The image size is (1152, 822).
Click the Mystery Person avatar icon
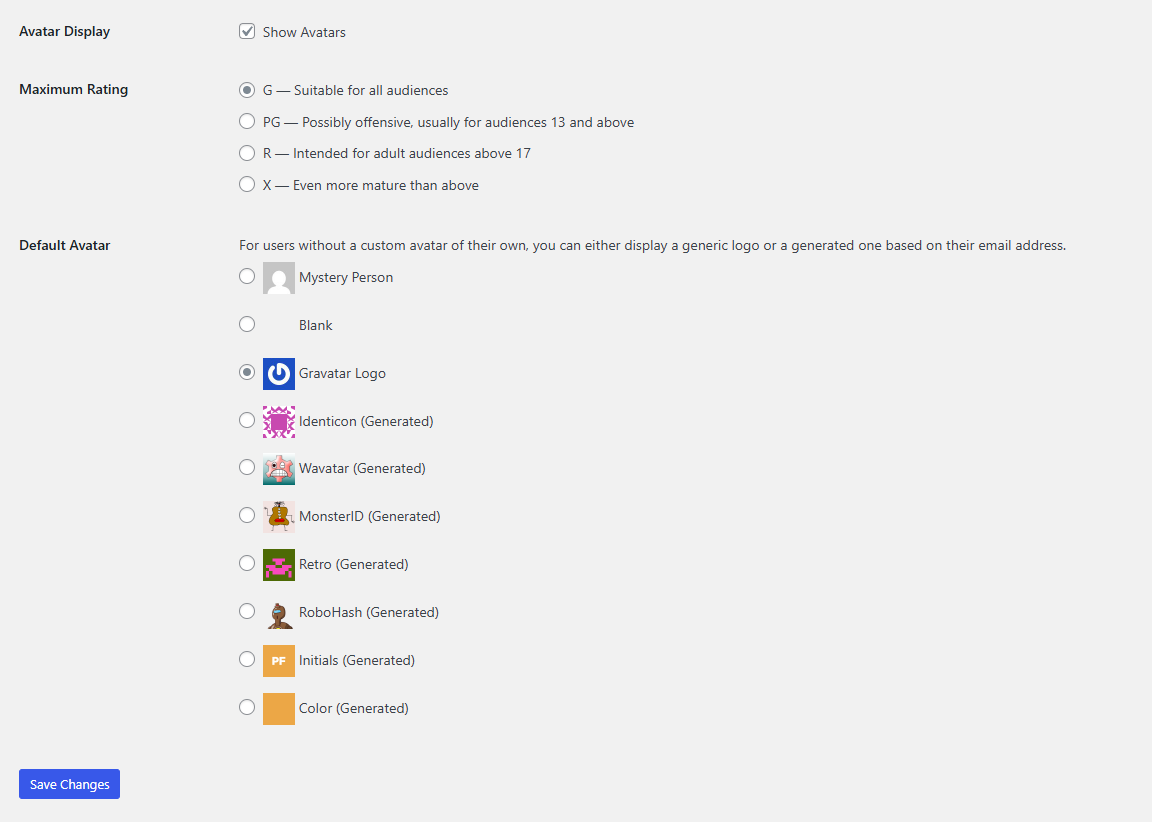[x=278, y=278]
